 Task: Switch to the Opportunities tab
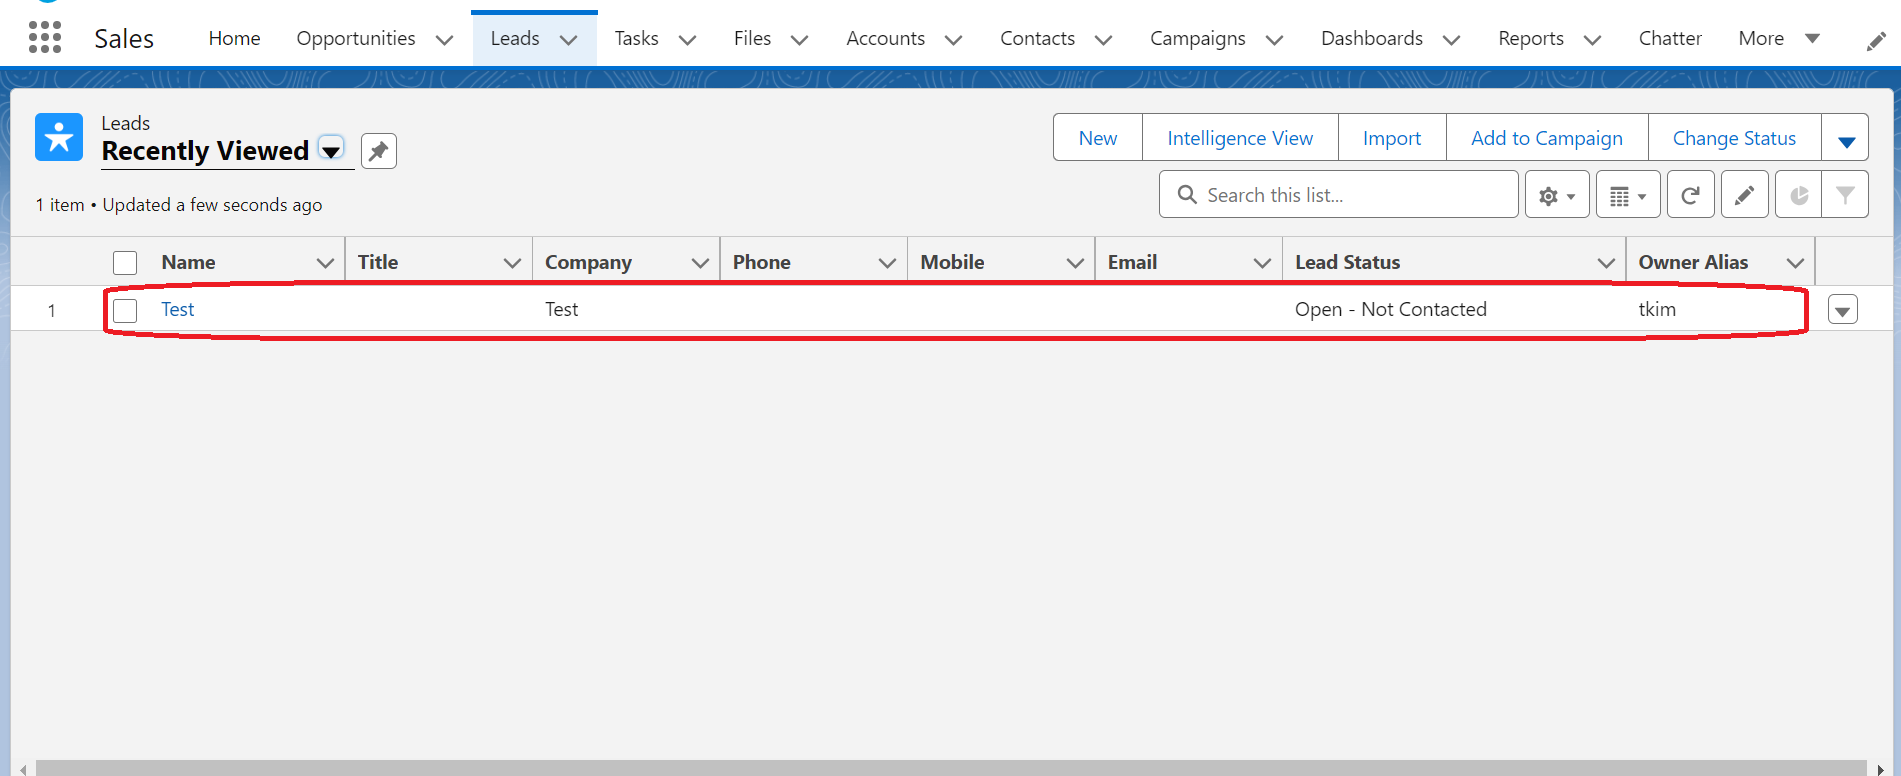(x=356, y=39)
